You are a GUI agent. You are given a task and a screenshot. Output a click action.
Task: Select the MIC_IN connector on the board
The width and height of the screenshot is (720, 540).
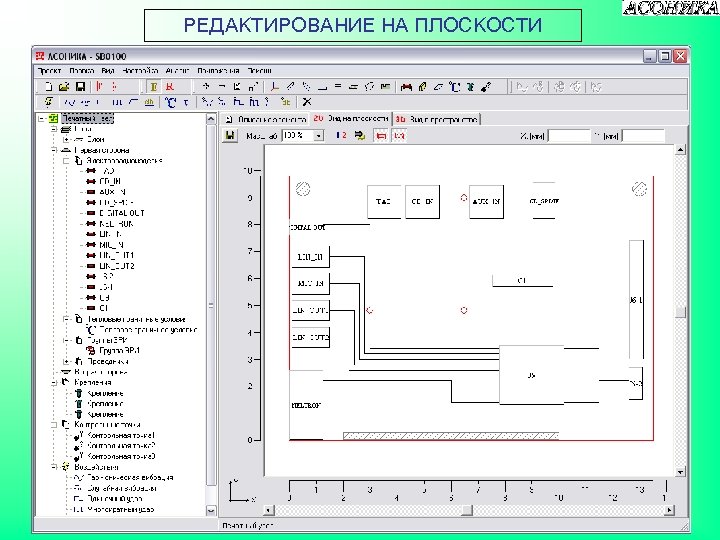tap(311, 284)
